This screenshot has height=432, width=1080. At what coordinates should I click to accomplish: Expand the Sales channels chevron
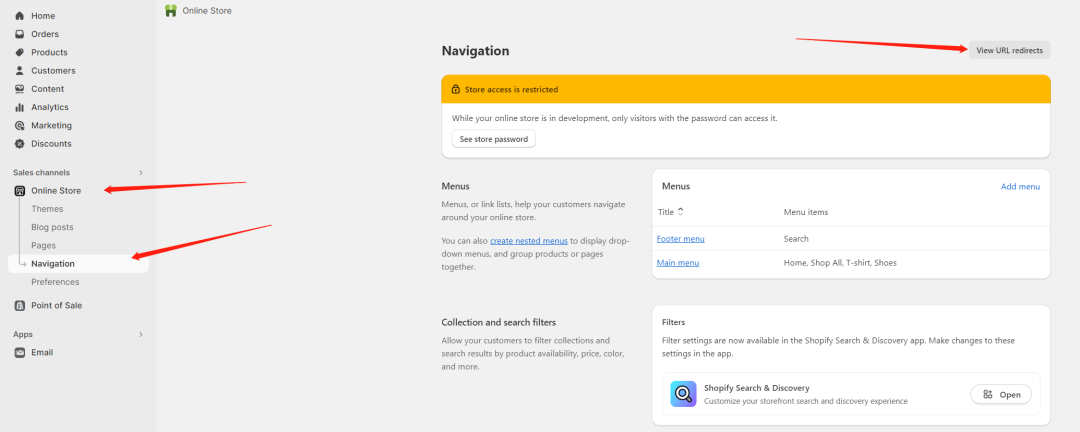141,172
